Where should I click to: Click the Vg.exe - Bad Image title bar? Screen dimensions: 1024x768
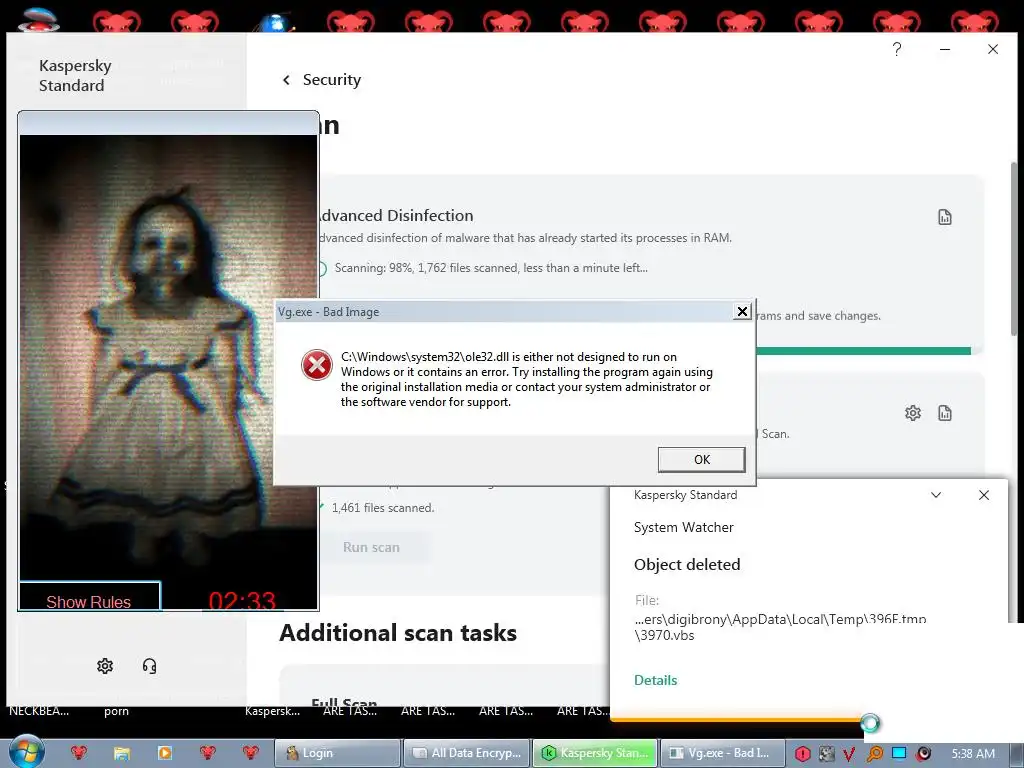(x=503, y=312)
